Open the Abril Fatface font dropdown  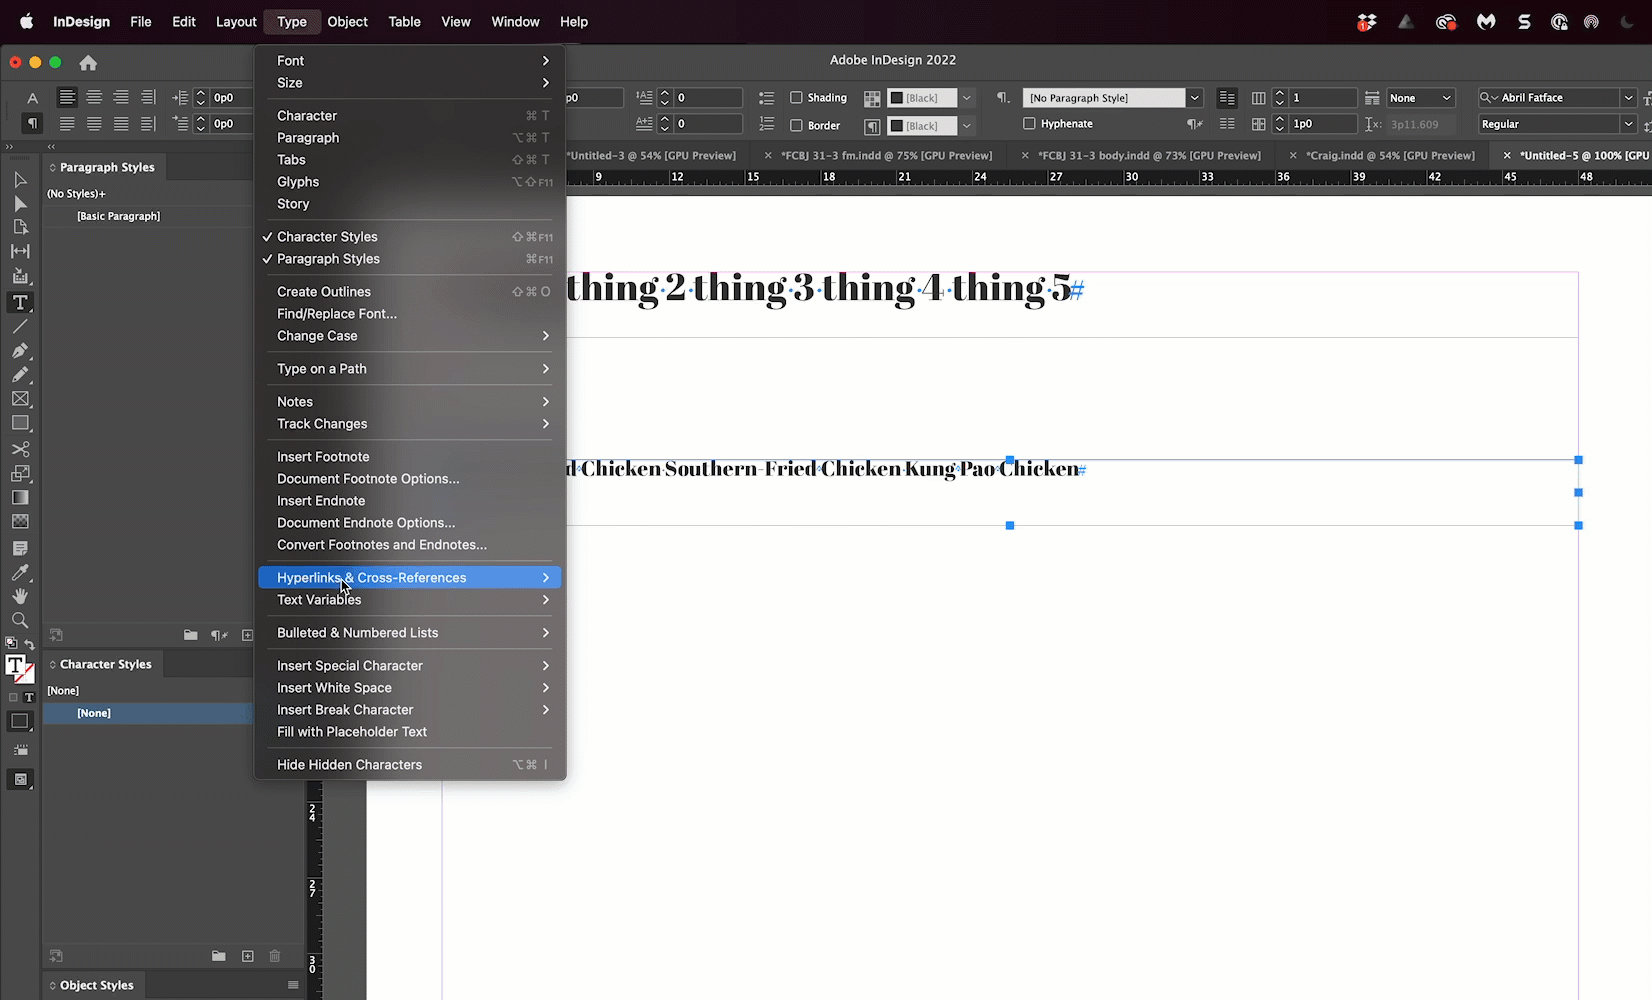[x=1628, y=98]
